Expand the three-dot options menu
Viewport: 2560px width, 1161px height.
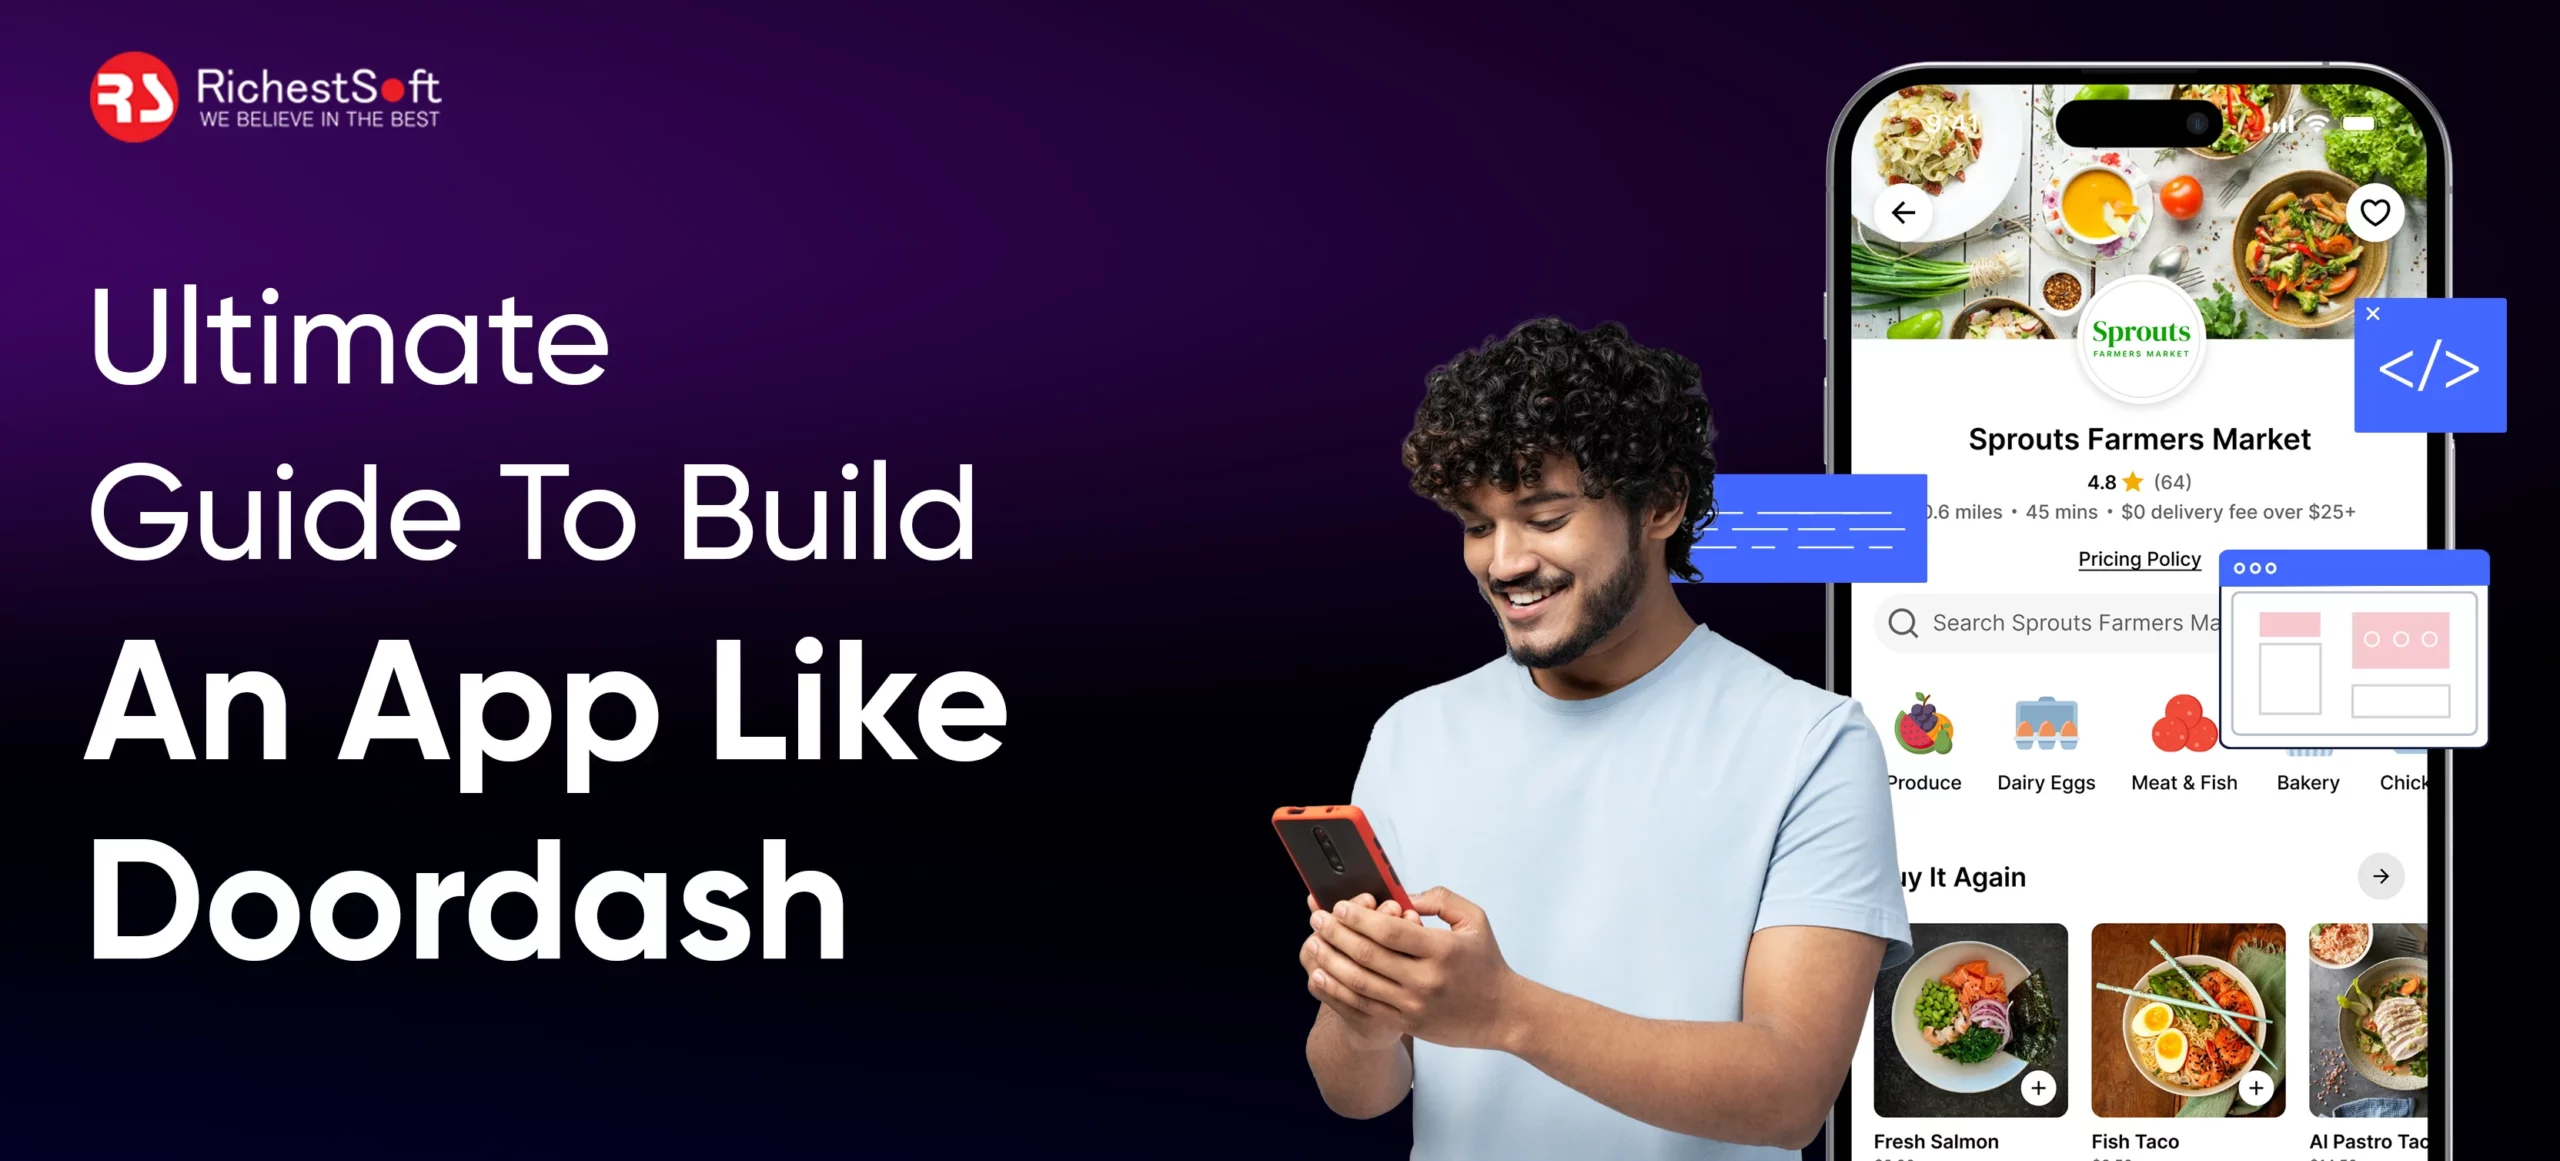(2258, 568)
